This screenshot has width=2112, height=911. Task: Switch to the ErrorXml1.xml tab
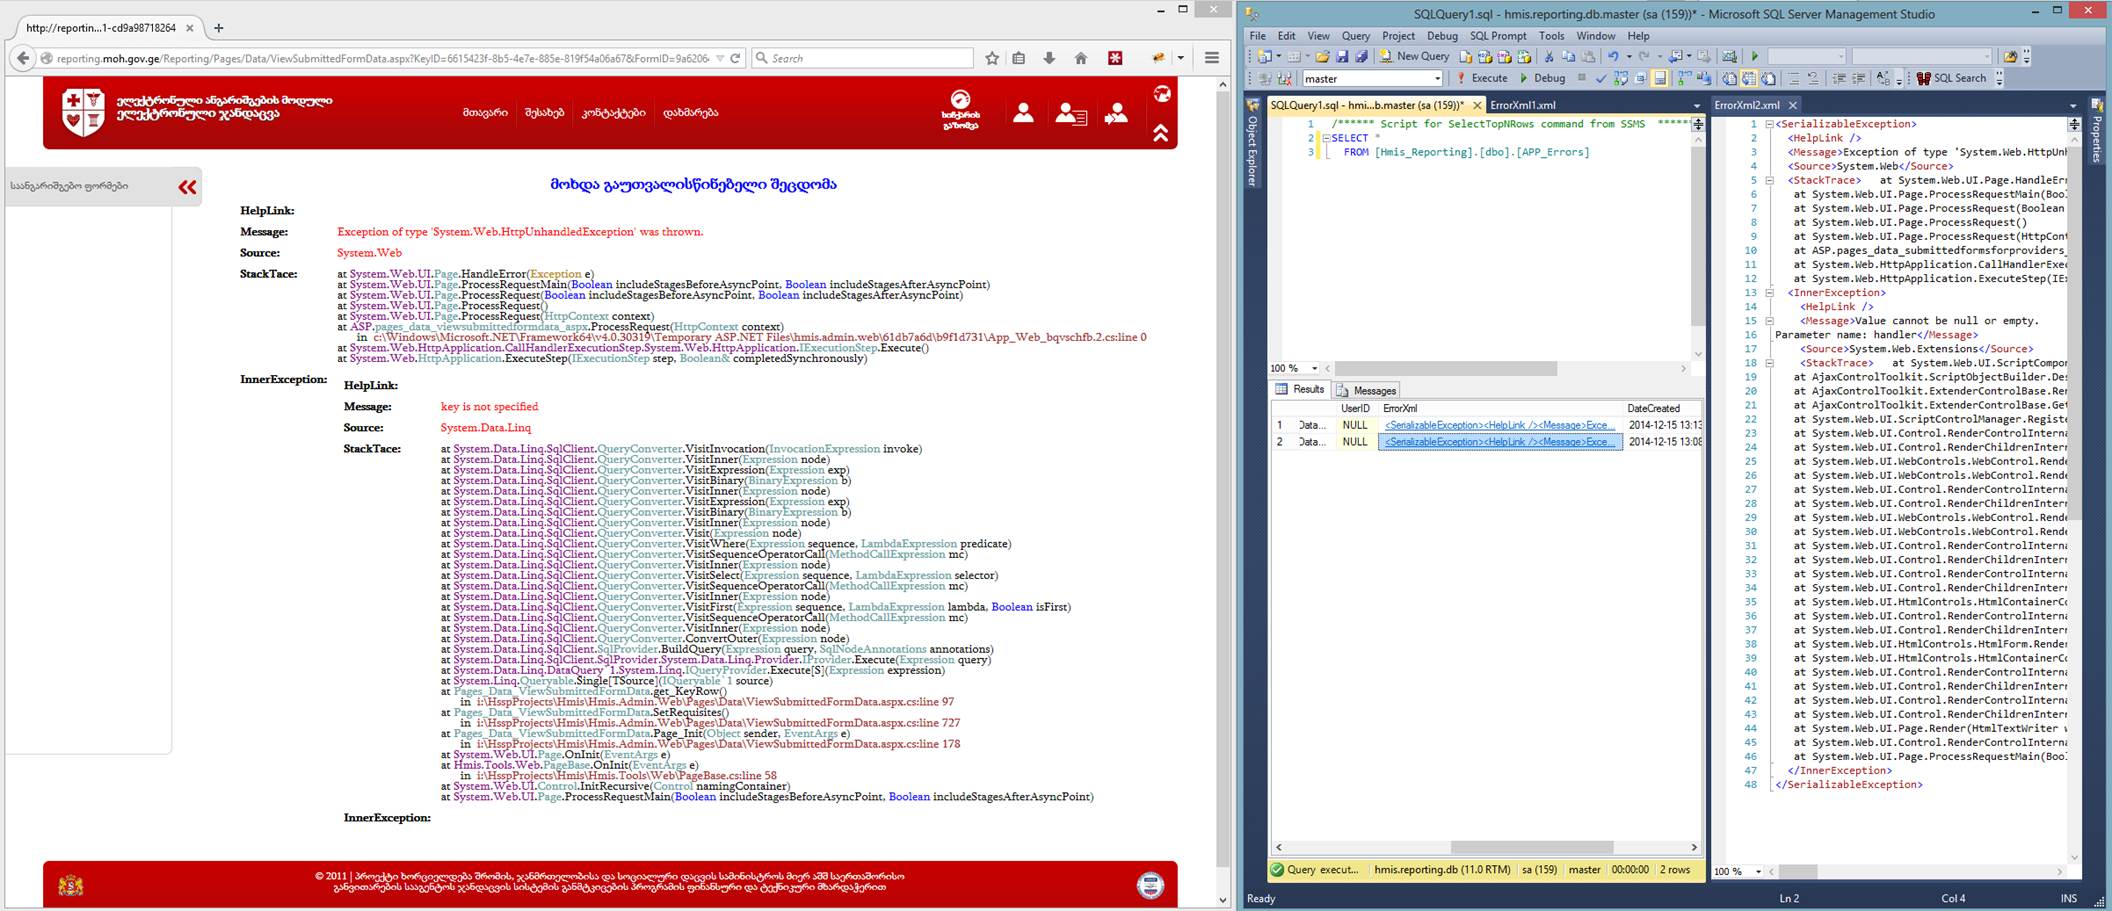[x=1522, y=105]
